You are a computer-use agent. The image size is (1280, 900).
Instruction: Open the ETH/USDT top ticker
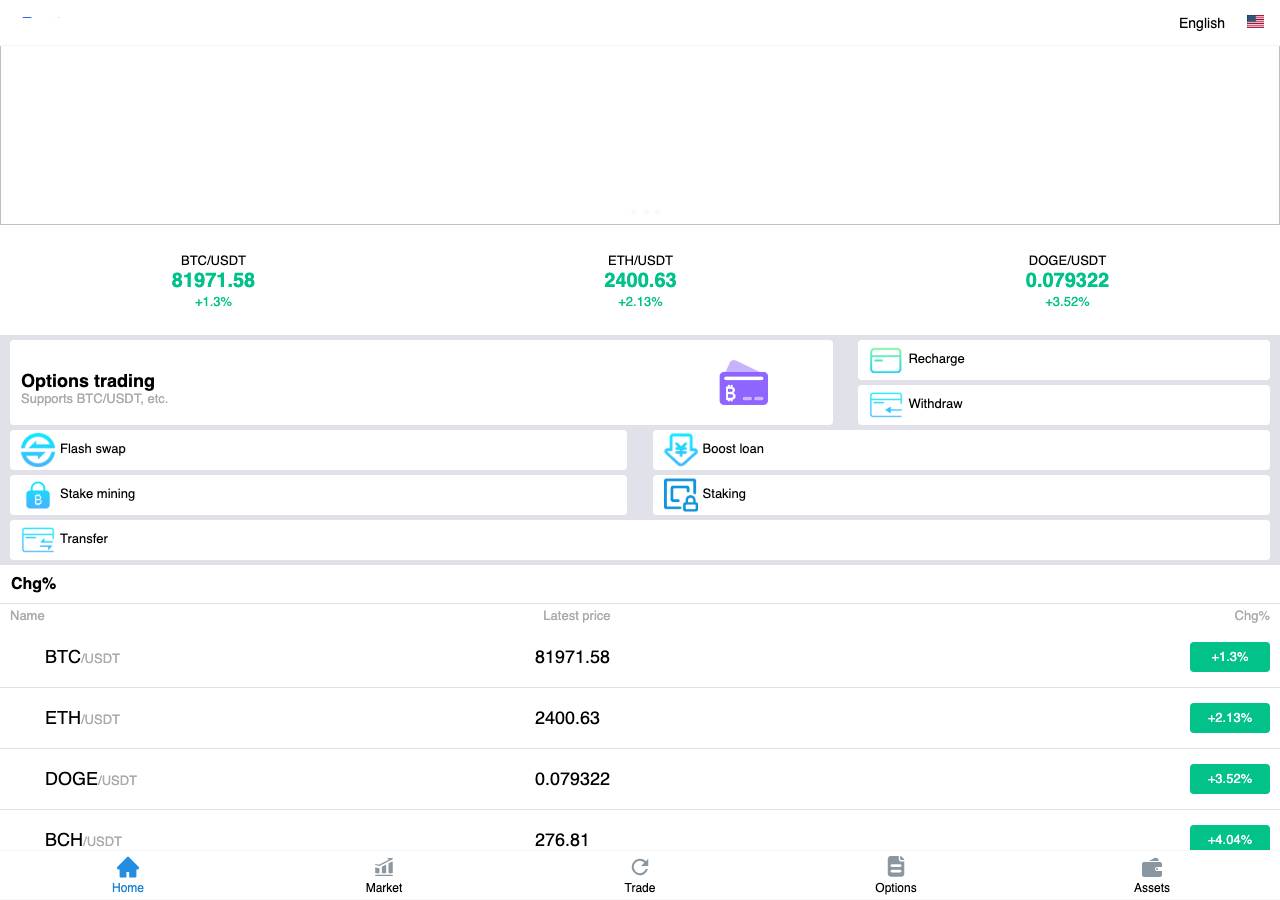click(x=640, y=281)
